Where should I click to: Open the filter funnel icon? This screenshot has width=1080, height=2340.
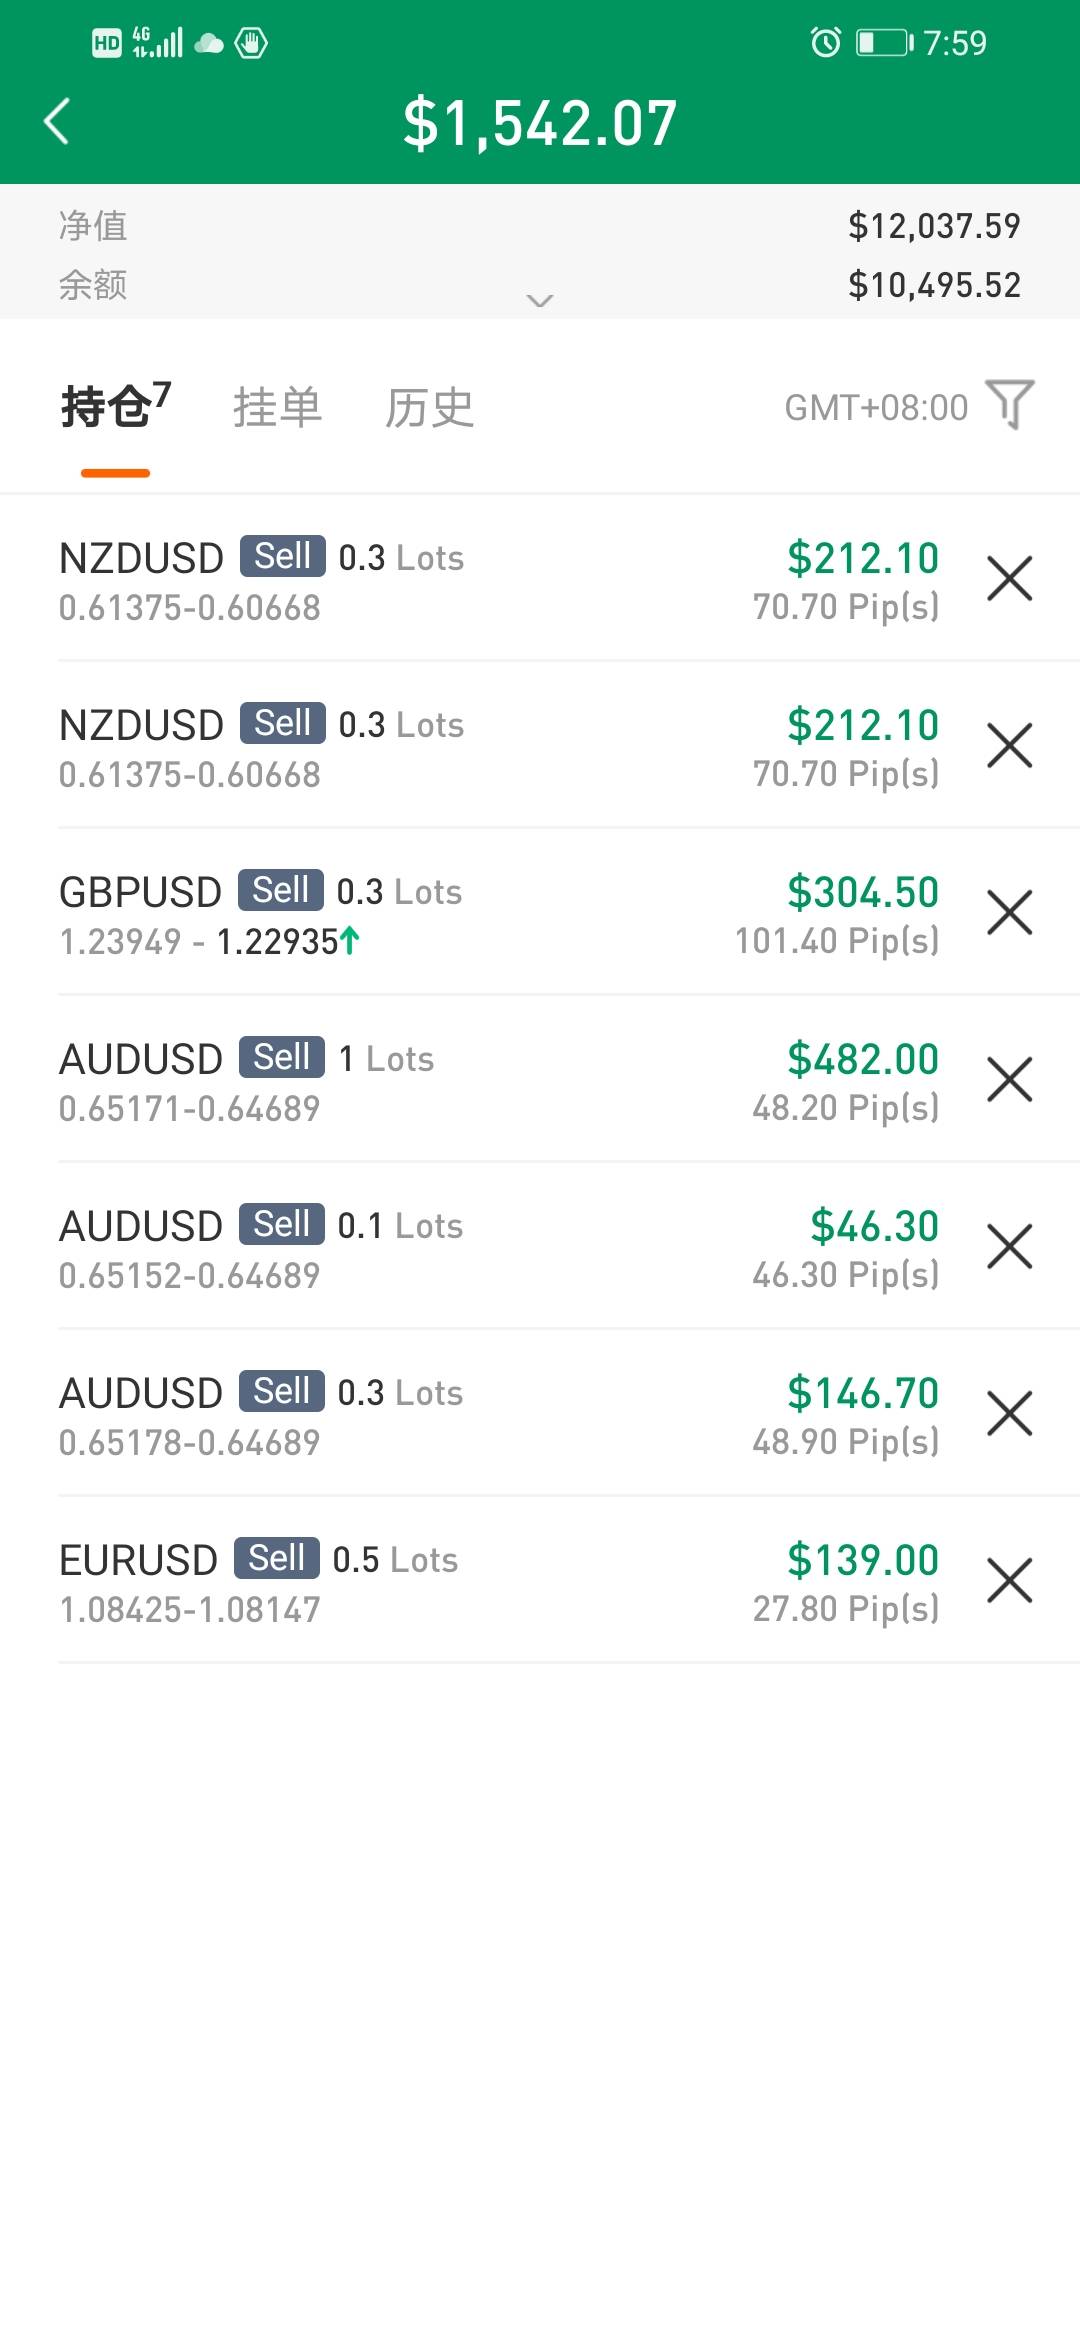pyautogui.click(x=1009, y=404)
